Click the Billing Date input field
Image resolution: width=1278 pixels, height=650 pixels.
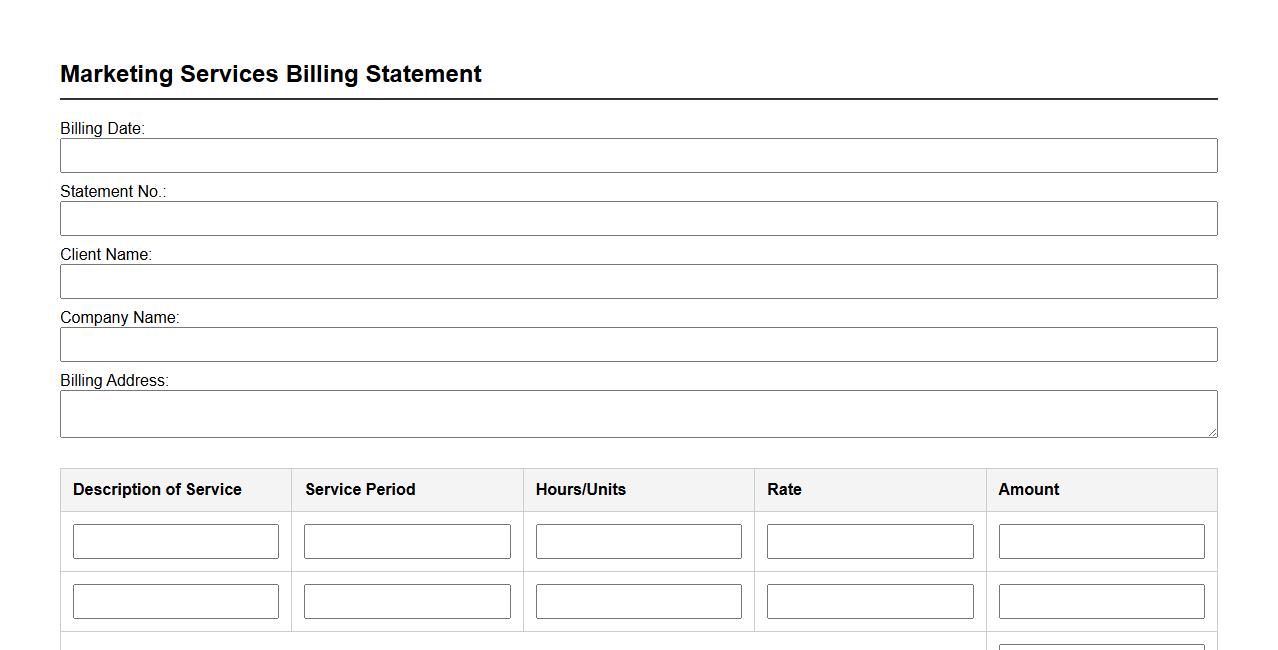(638, 156)
